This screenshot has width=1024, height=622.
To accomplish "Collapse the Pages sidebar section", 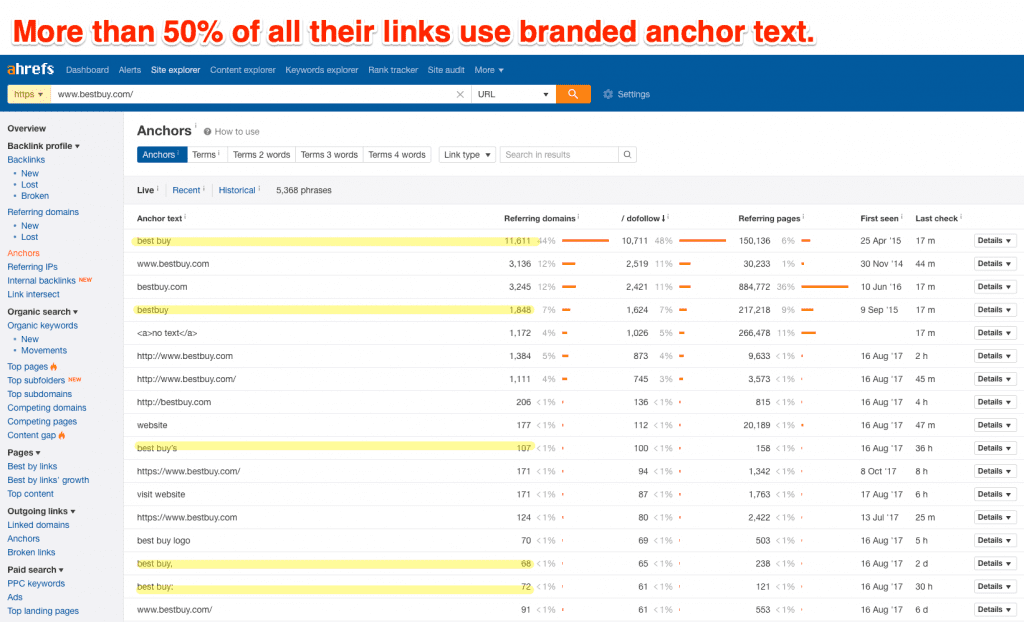I will tap(24, 452).
